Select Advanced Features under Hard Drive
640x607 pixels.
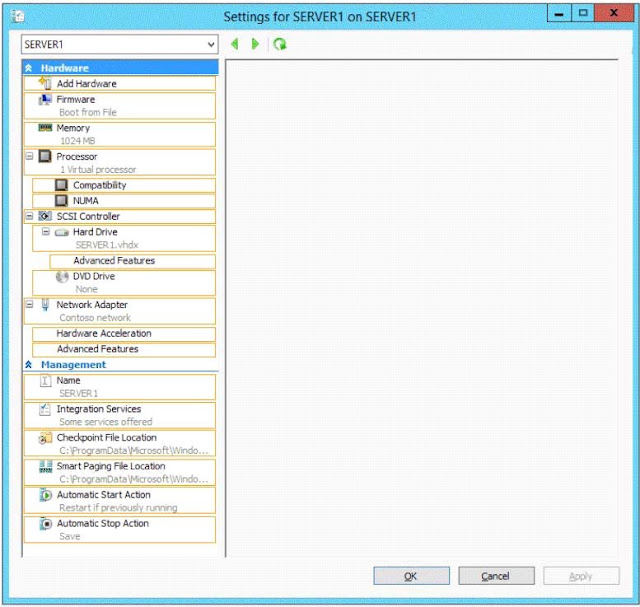pos(132,261)
